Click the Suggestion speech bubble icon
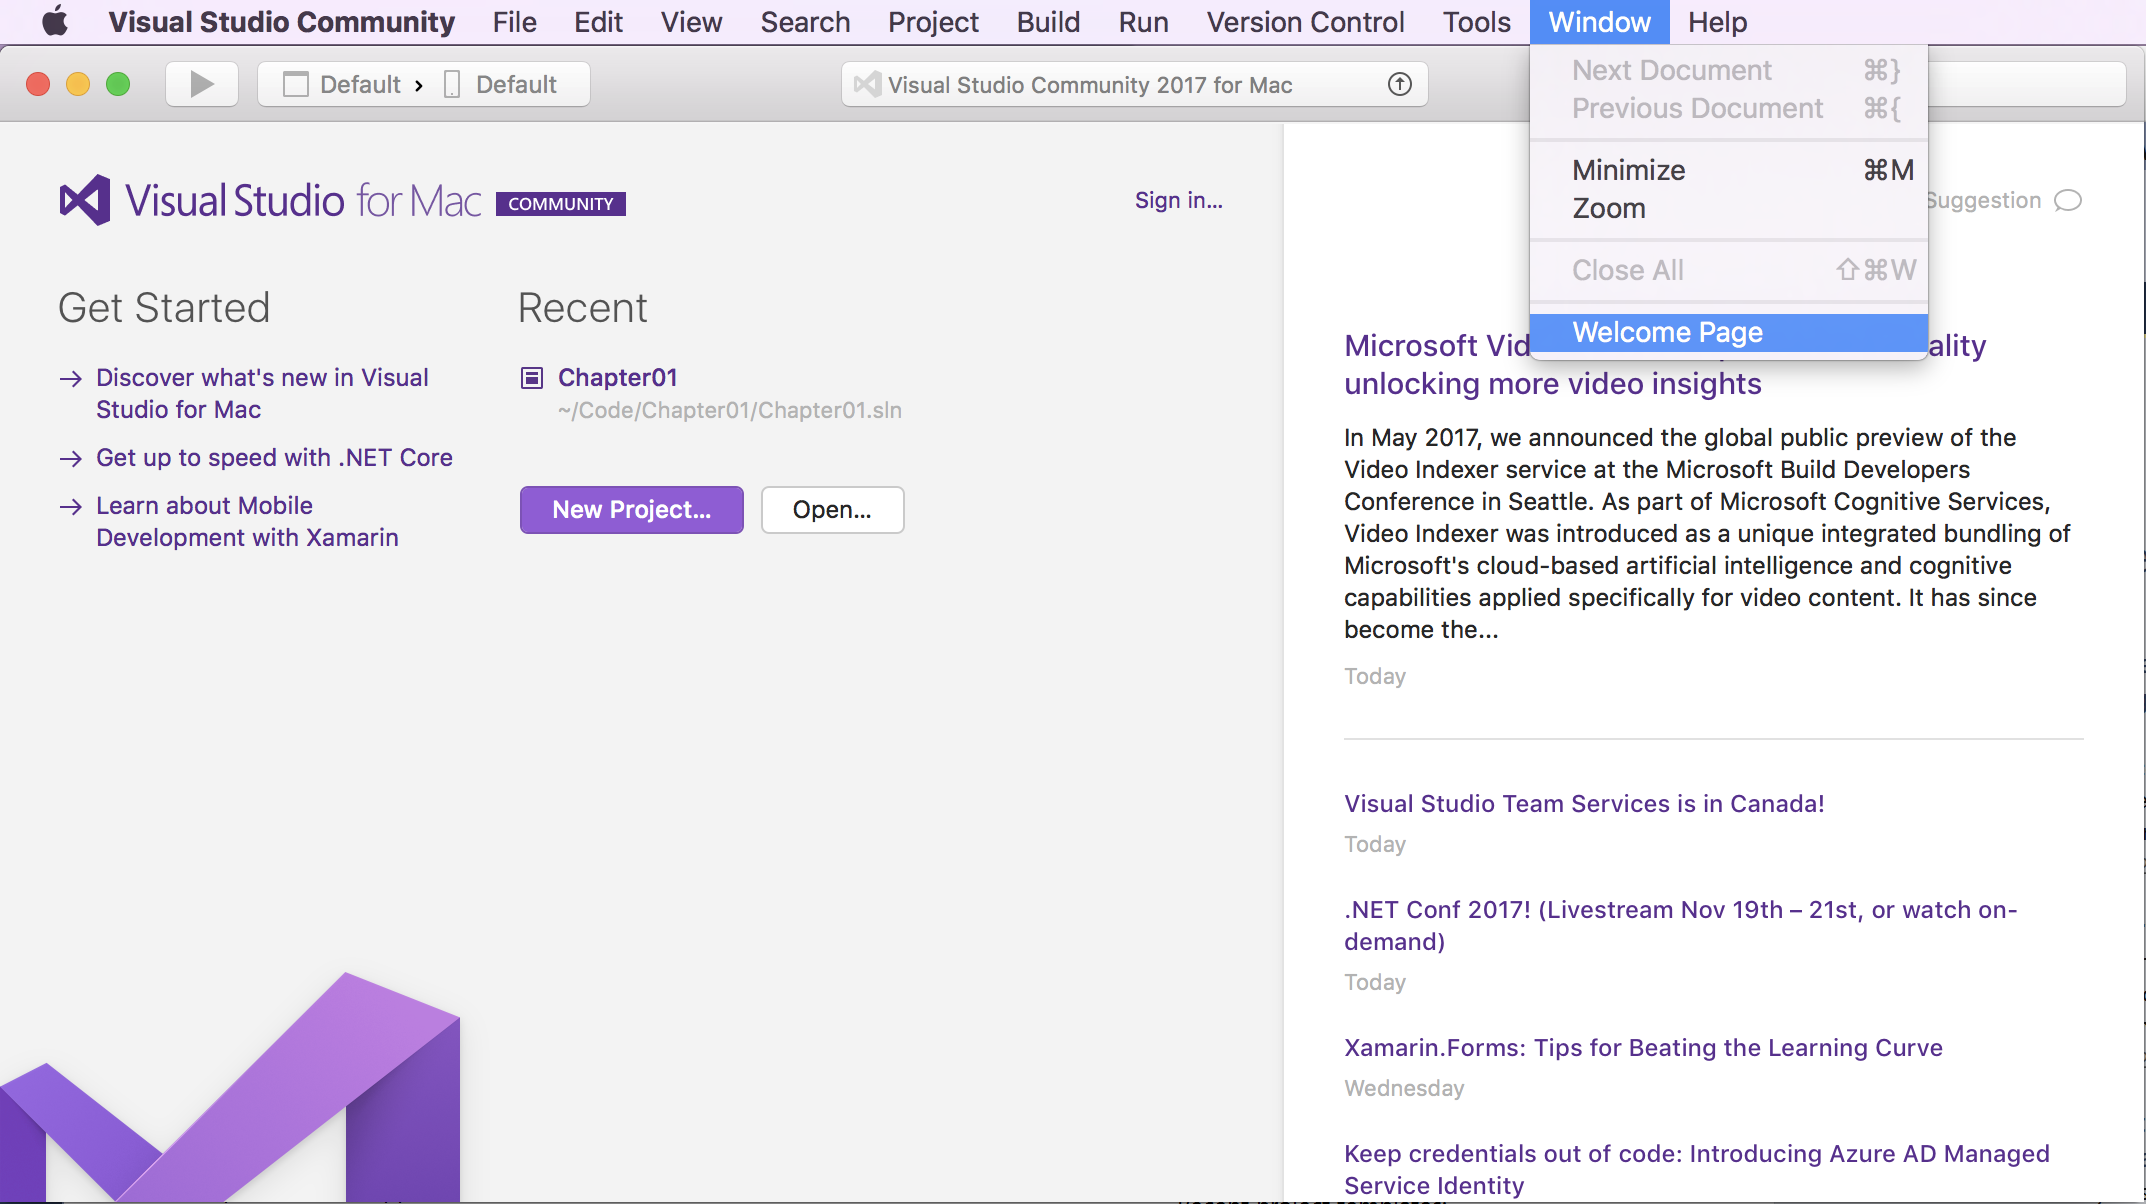This screenshot has width=2146, height=1204. point(2068,200)
